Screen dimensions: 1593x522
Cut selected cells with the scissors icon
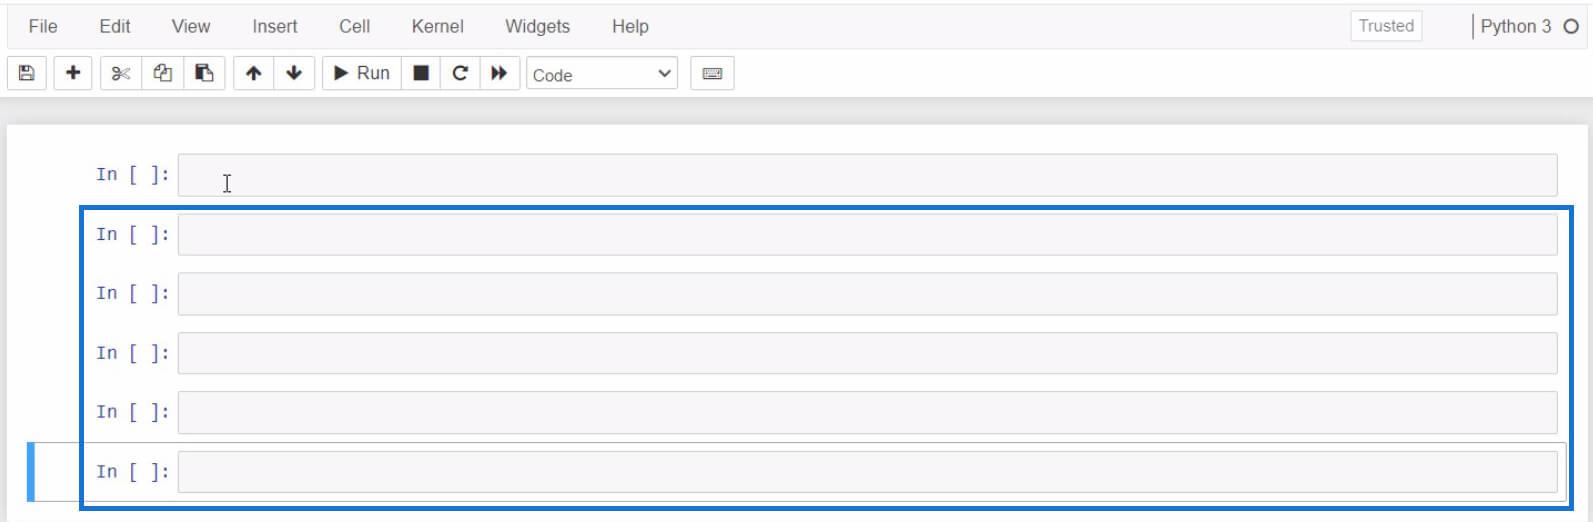[121, 73]
